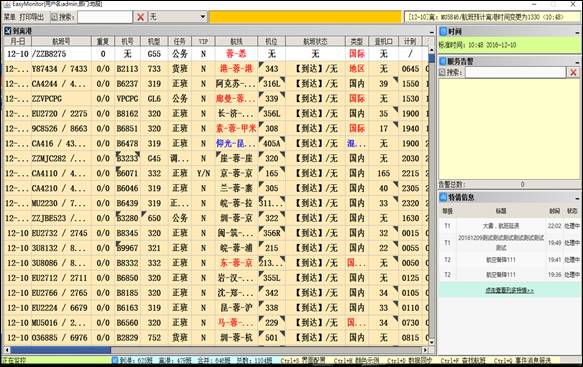Viewport: 583px width, 367px height.
Task: Click the horizontal scrollbar thumb under flight table
Action: 61,350
